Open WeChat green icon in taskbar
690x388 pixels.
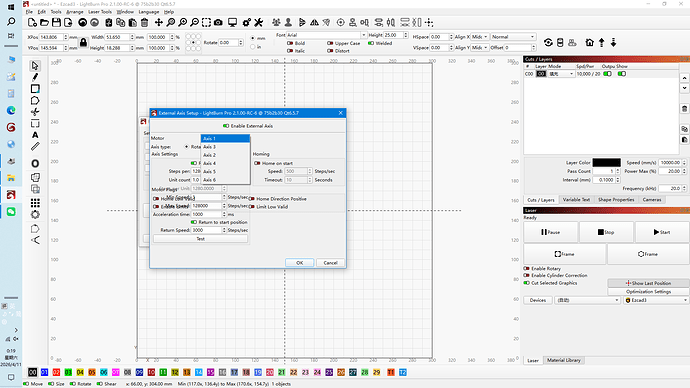click(x=11, y=212)
